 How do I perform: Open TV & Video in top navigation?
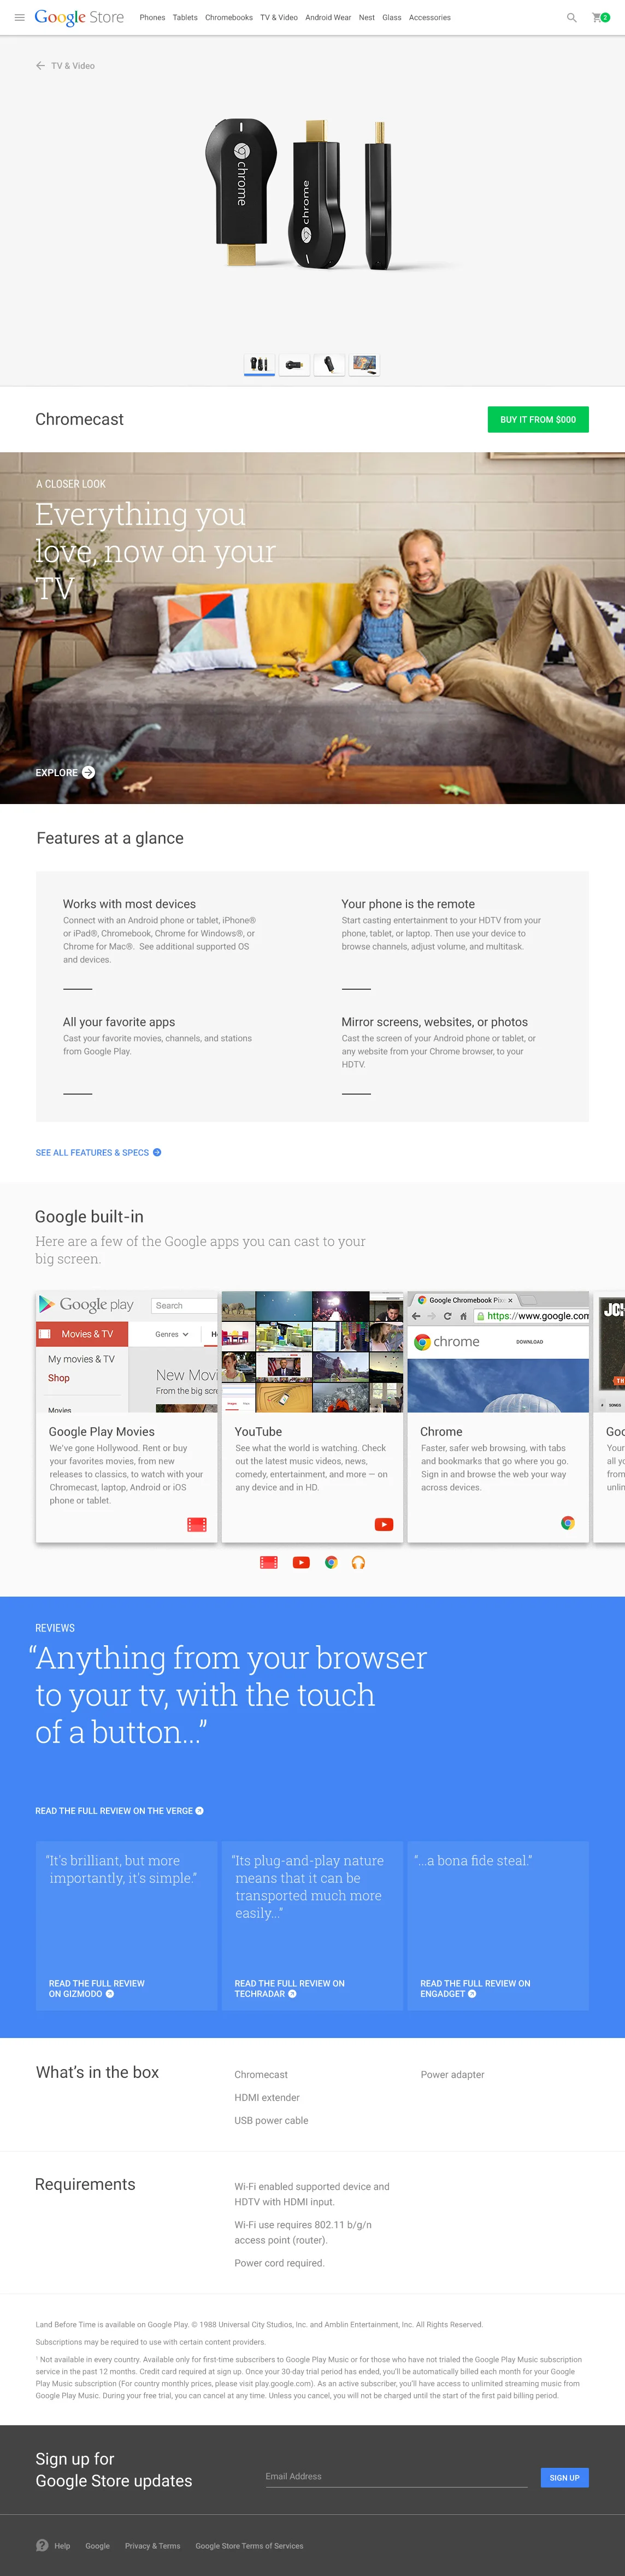(x=279, y=17)
